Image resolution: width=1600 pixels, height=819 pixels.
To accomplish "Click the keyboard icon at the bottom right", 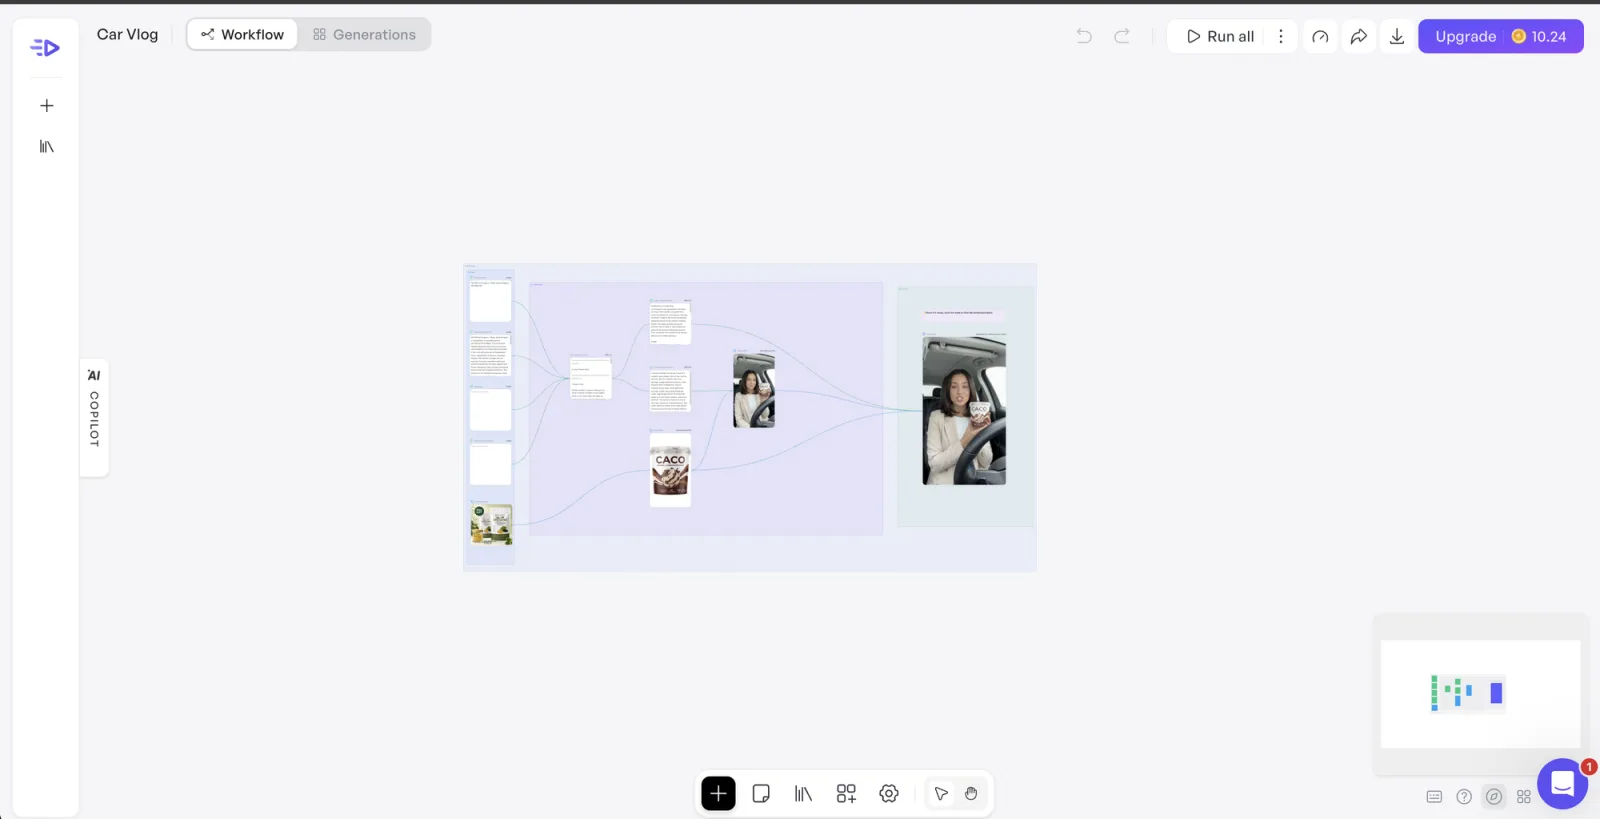I will [x=1434, y=797].
